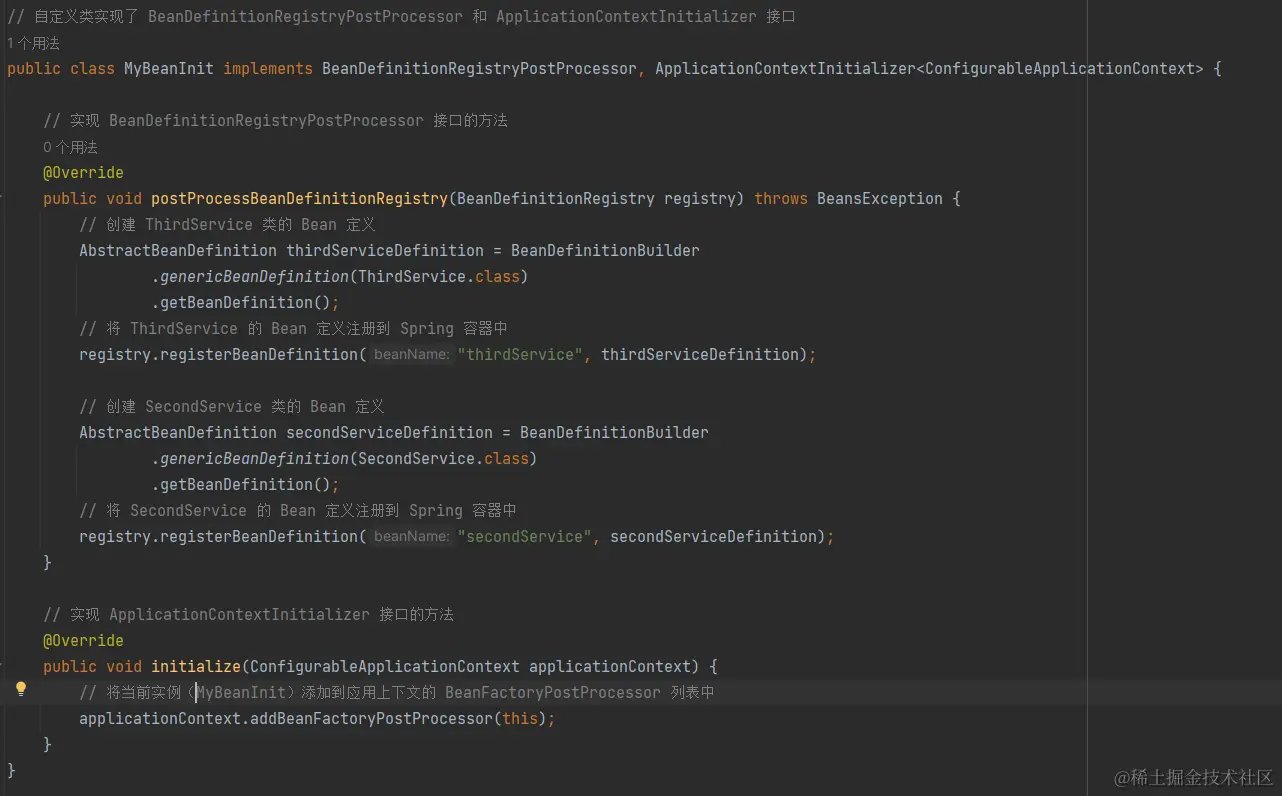The width and height of the screenshot is (1282, 796).
Task: Click the BeansException type after throws
Action: 880,199
